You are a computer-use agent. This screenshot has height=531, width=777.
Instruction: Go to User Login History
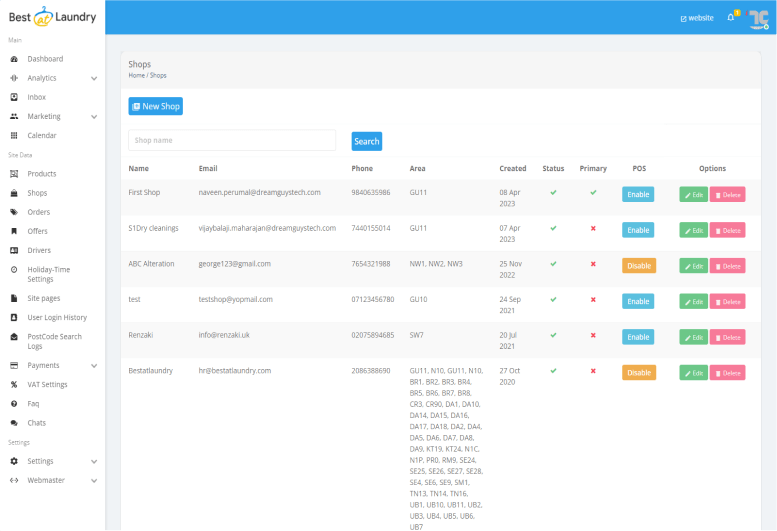(57, 317)
